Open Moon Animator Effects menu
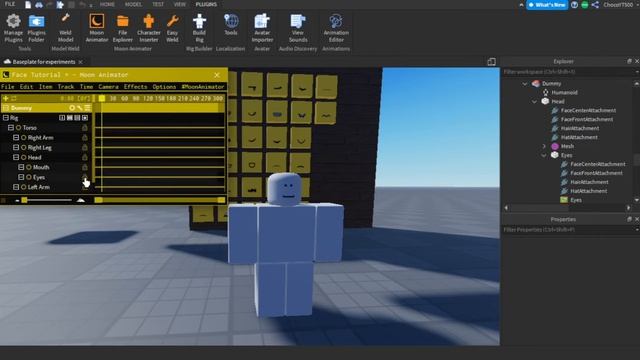The width and height of the screenshot is (640, 360). [135, 87]
